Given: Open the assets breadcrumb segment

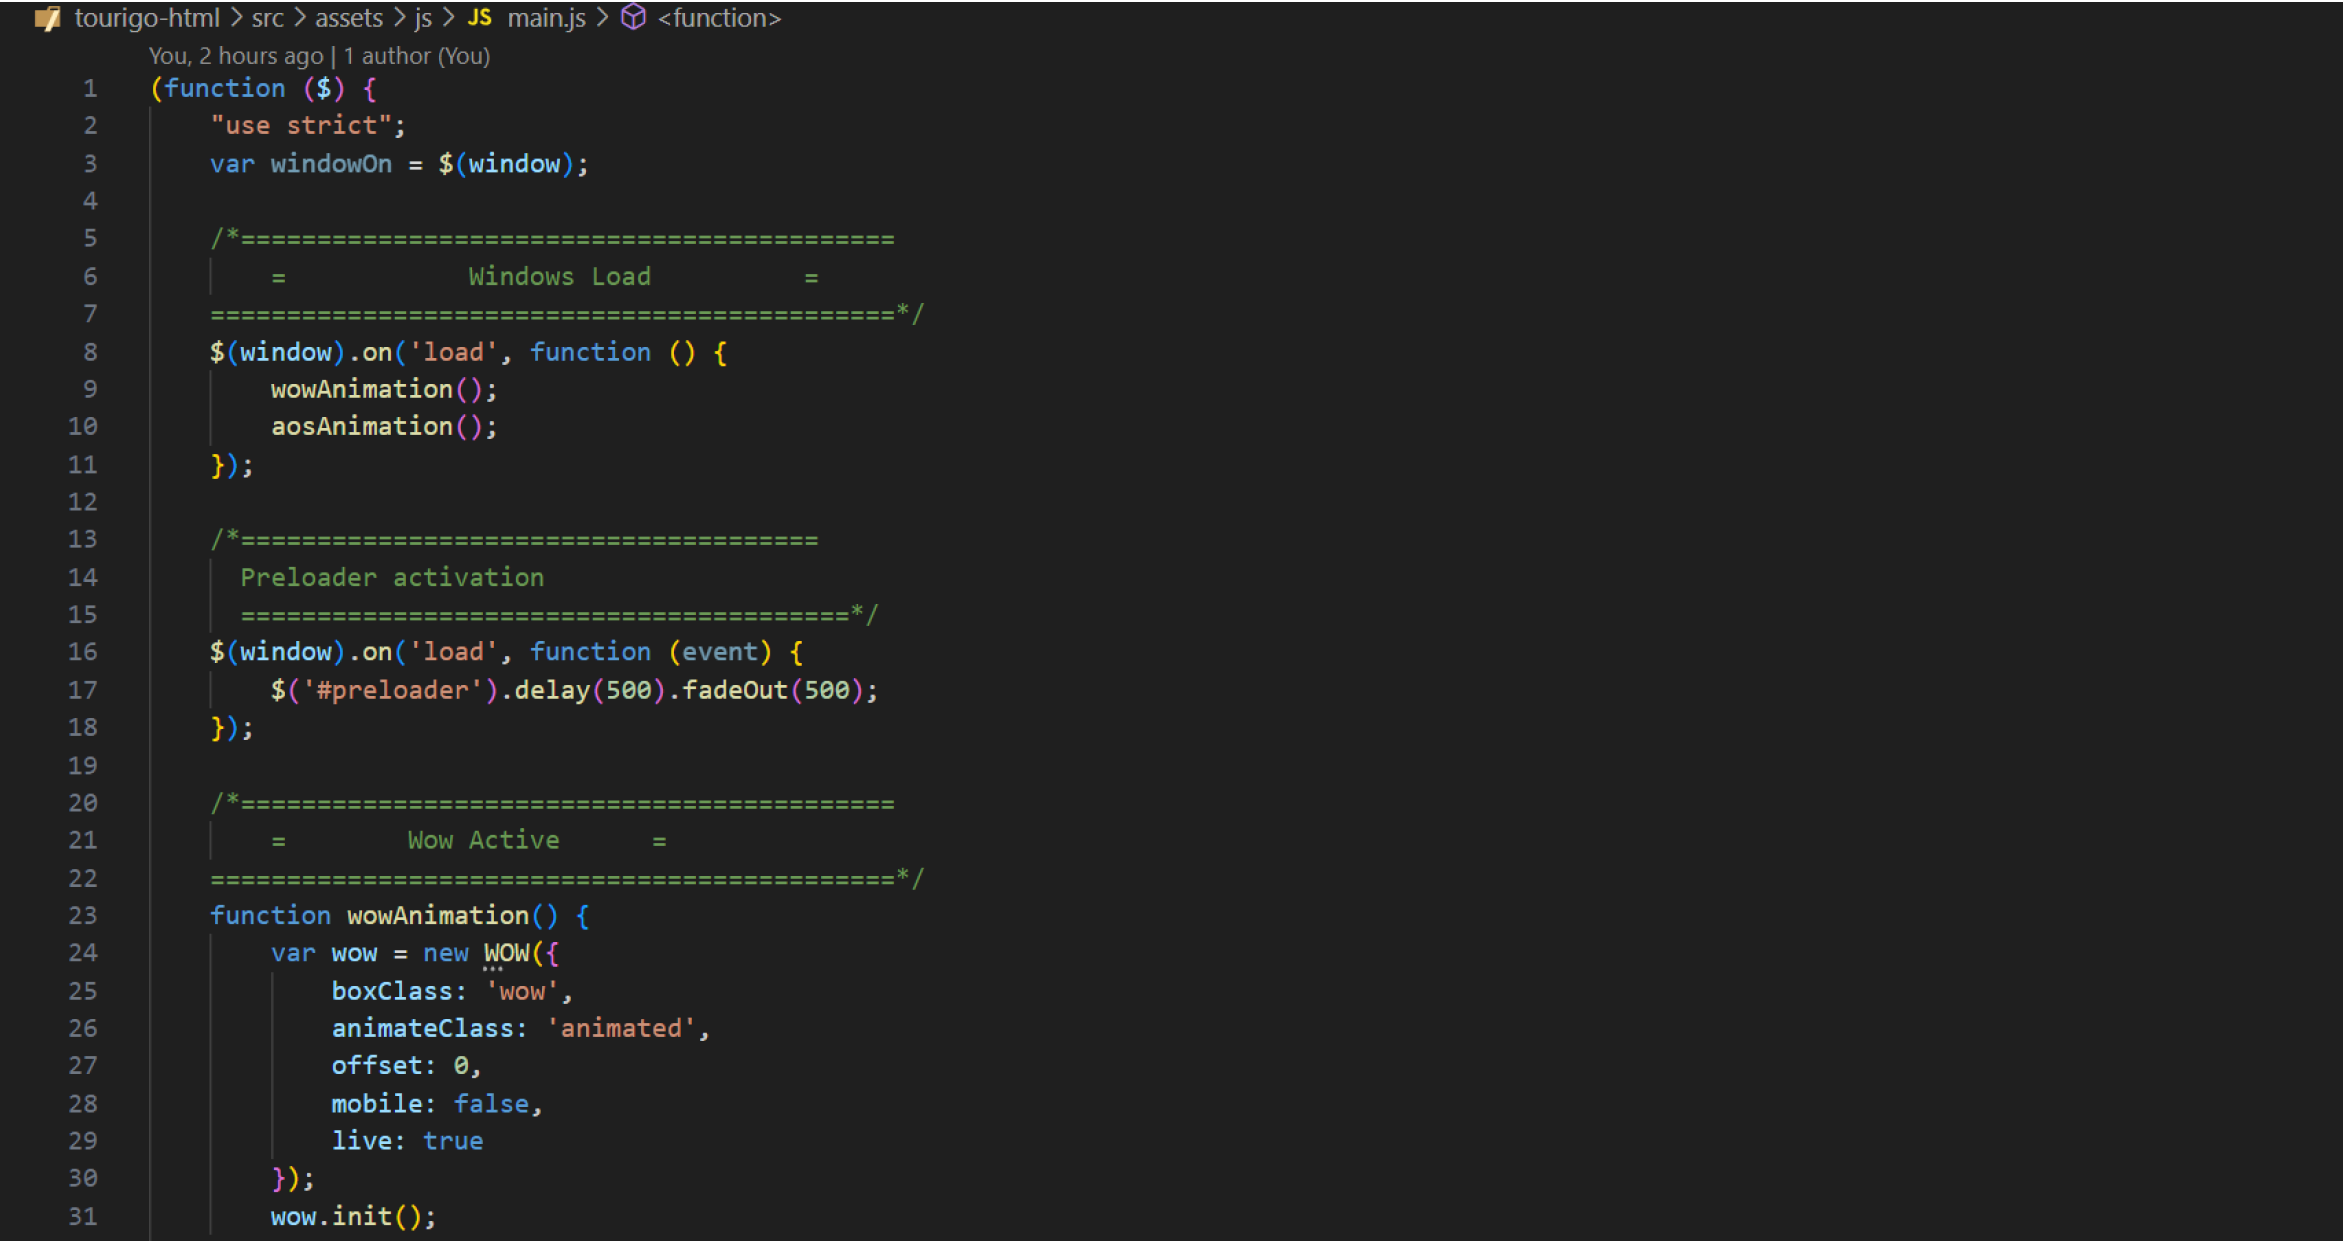Looking at the screenshot, I should tap(349, 18).
